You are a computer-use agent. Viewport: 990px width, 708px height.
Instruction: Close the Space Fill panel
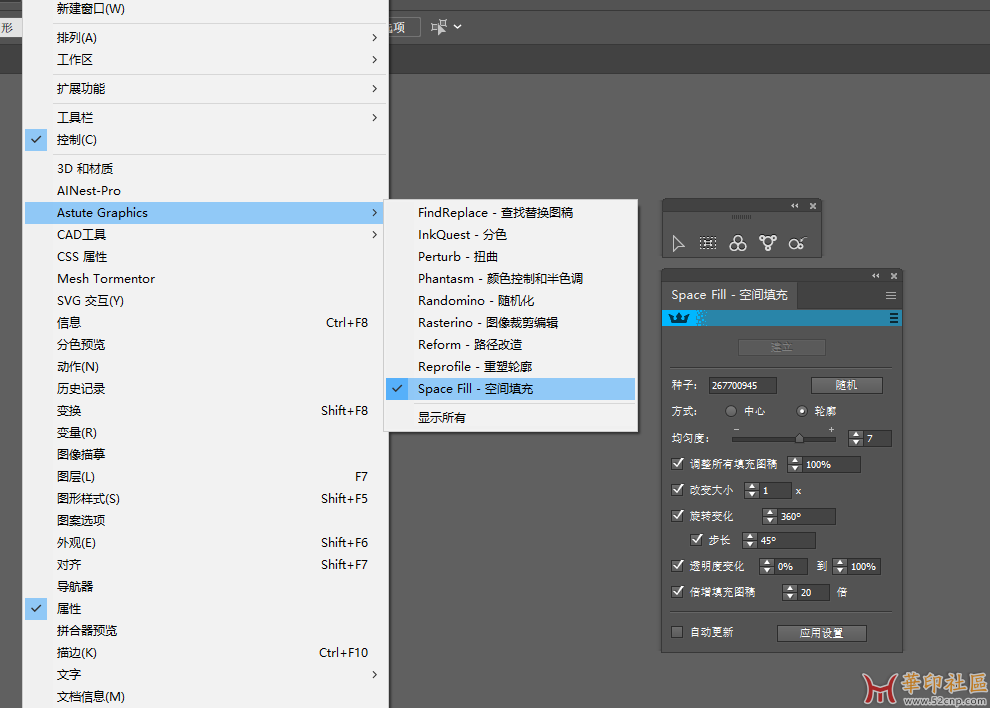[894, 275]
